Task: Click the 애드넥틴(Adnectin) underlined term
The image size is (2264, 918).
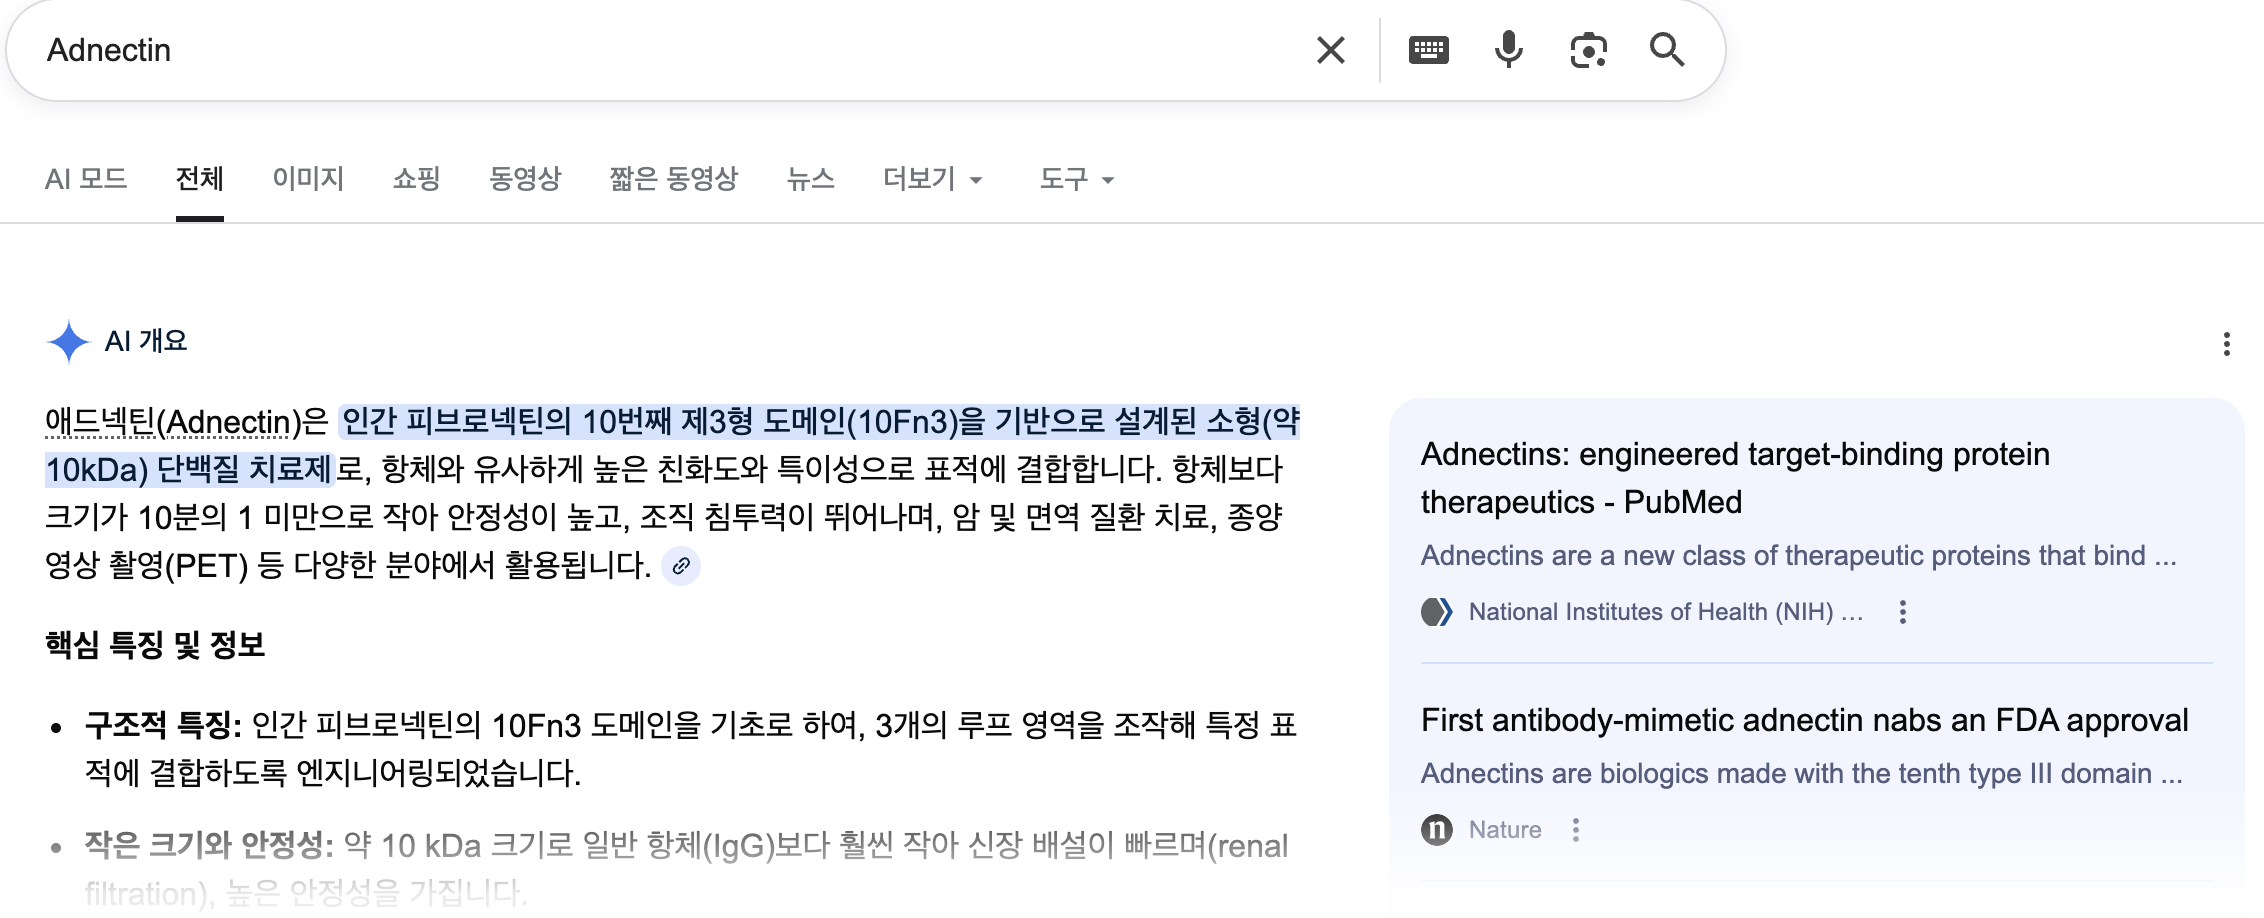Action: pos(172,422)
